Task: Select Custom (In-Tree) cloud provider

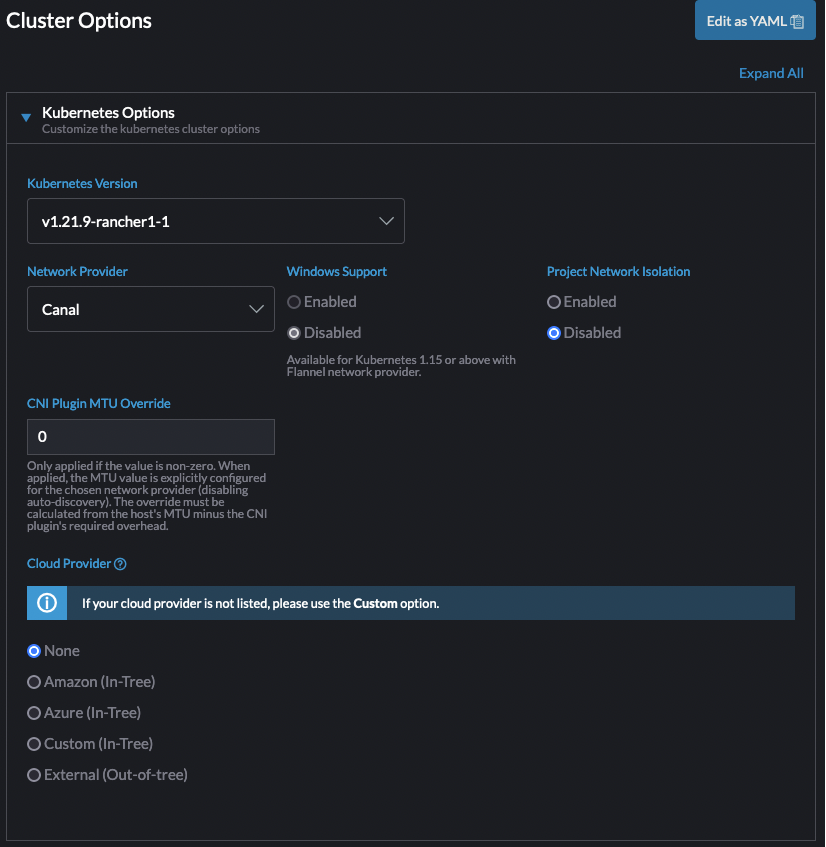Action: tap(33, 743)
